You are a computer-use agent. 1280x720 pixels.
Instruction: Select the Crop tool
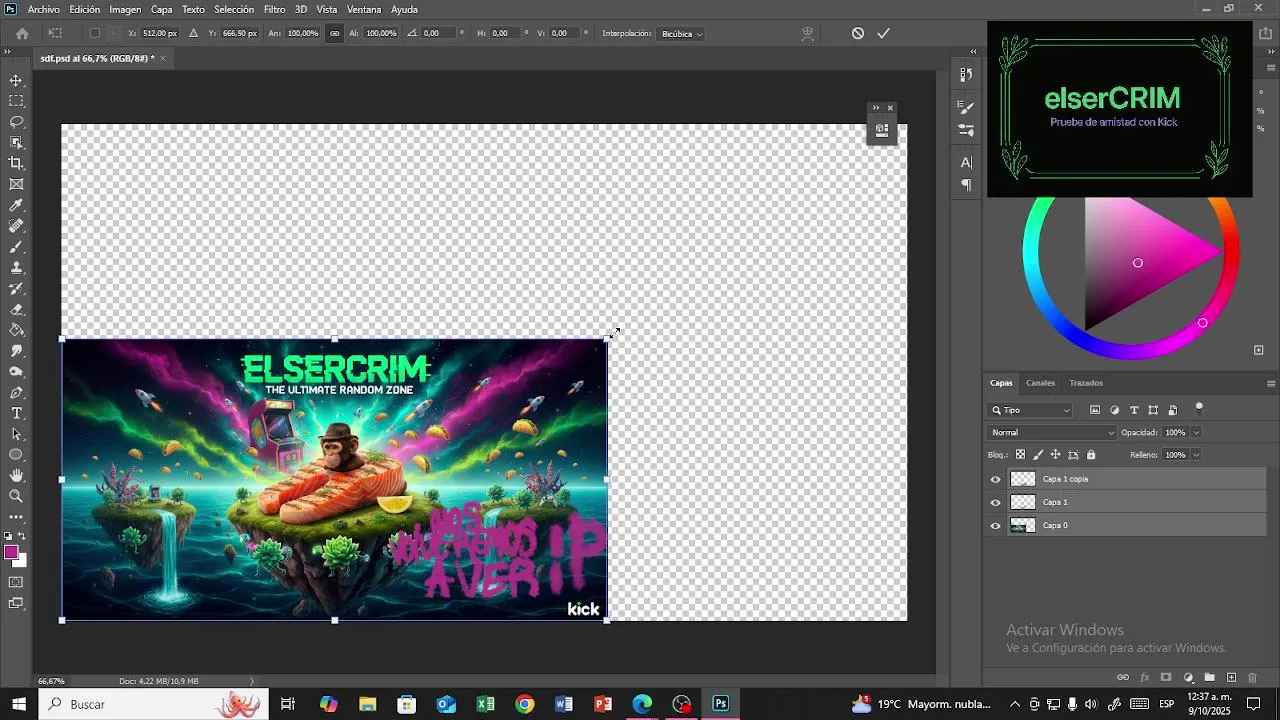[16, 163]
